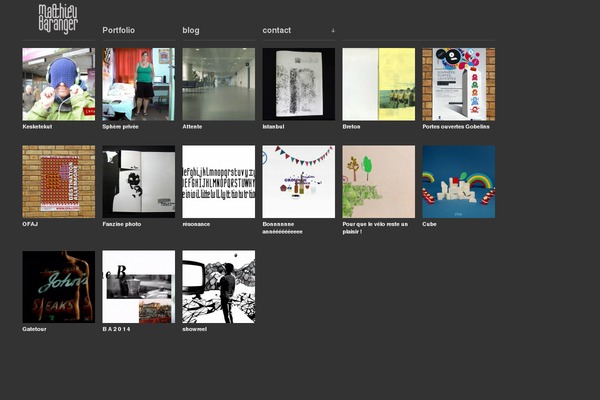
Task: Click 'Pour que le vélo reste un plaisir !' title
Action: tap(375, 228)
